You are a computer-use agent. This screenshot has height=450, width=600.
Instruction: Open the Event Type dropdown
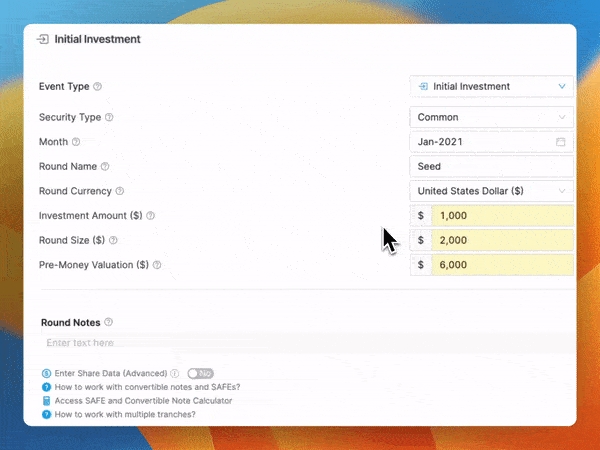[492, 87]
